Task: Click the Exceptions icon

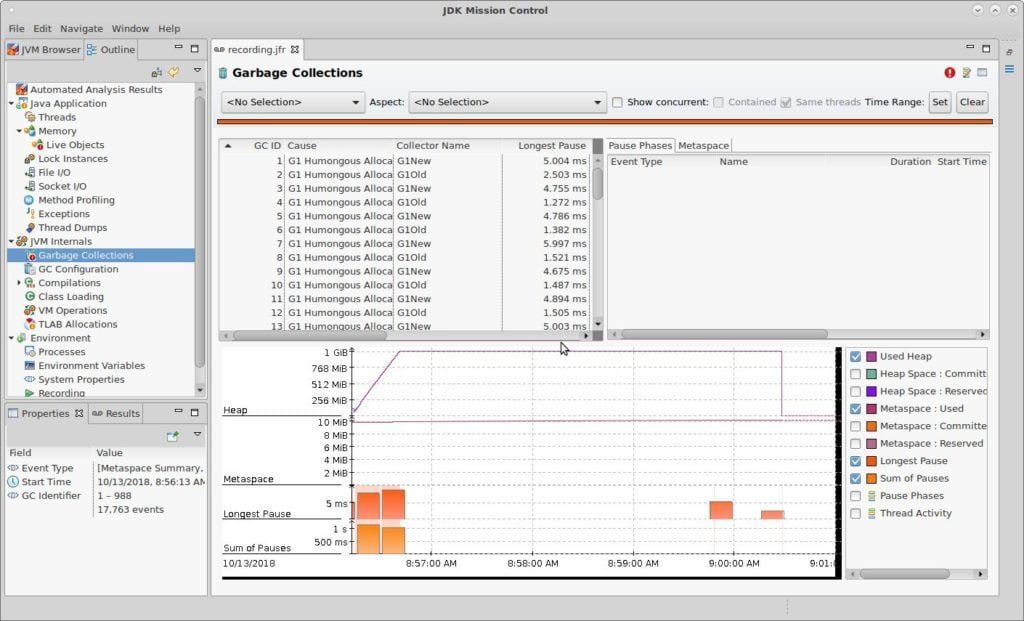Action: coord(30,214)
